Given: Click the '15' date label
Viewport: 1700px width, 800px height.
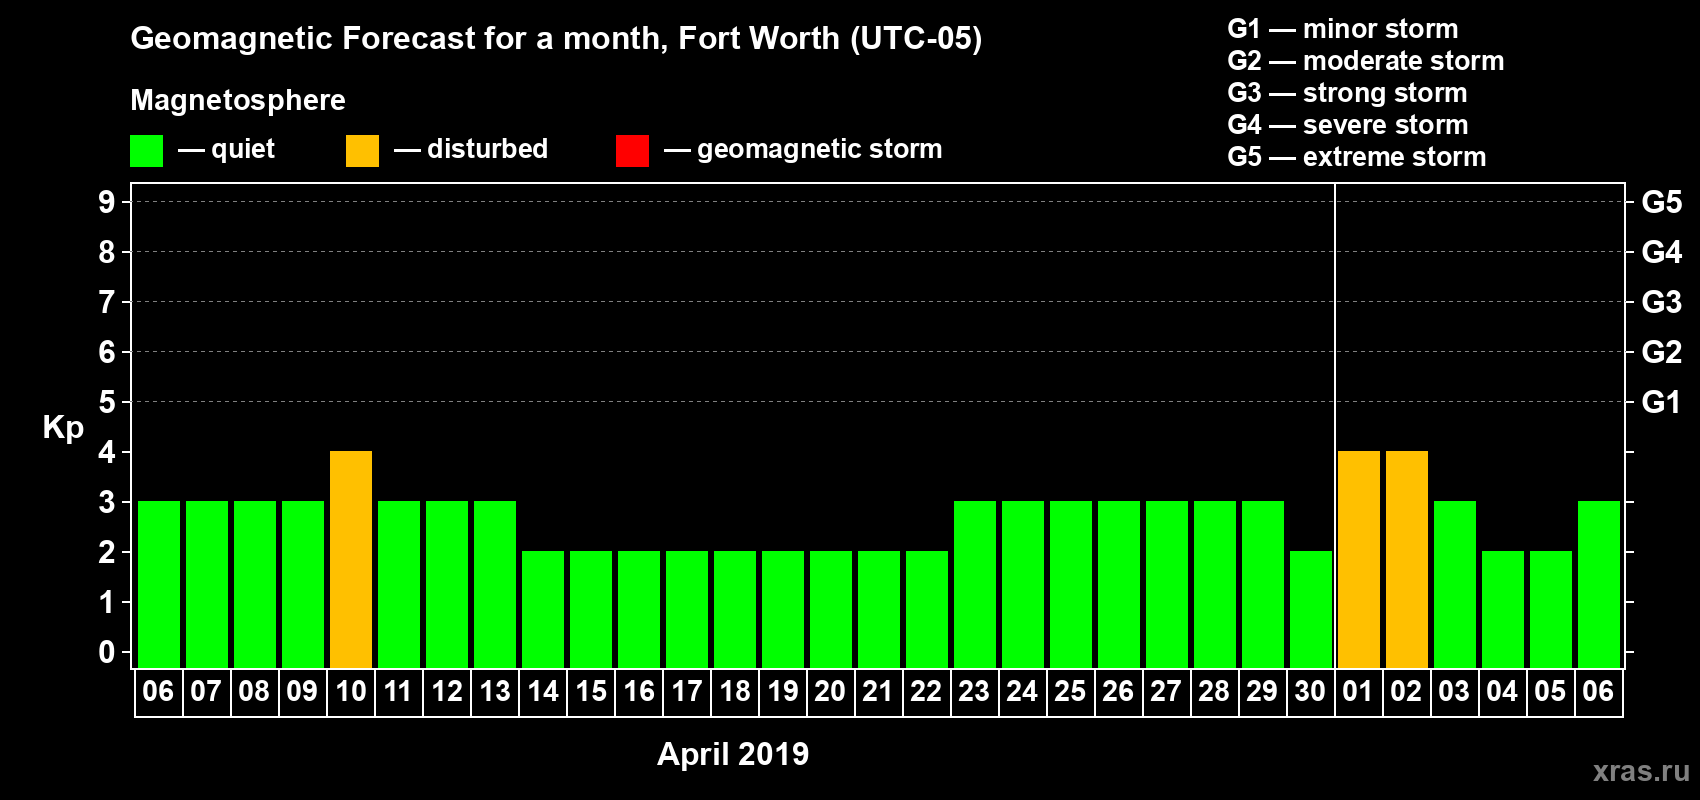Looking at the screenshot, I should 590,692.
